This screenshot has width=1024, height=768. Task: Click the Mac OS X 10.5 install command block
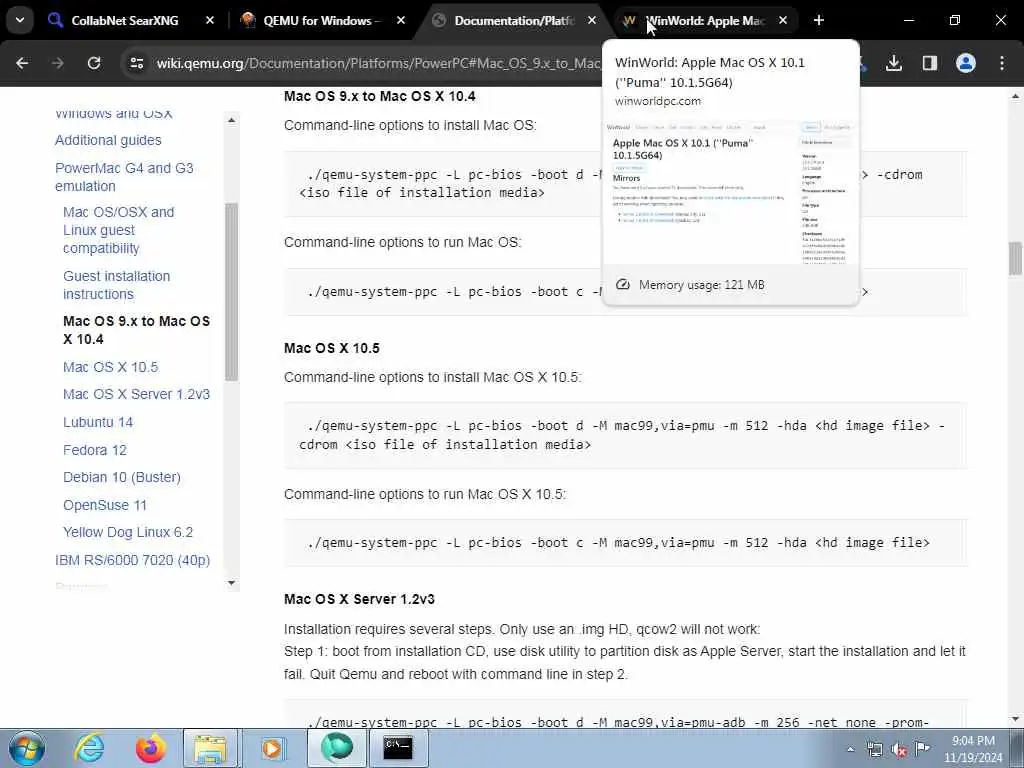[x=625, y=435]
